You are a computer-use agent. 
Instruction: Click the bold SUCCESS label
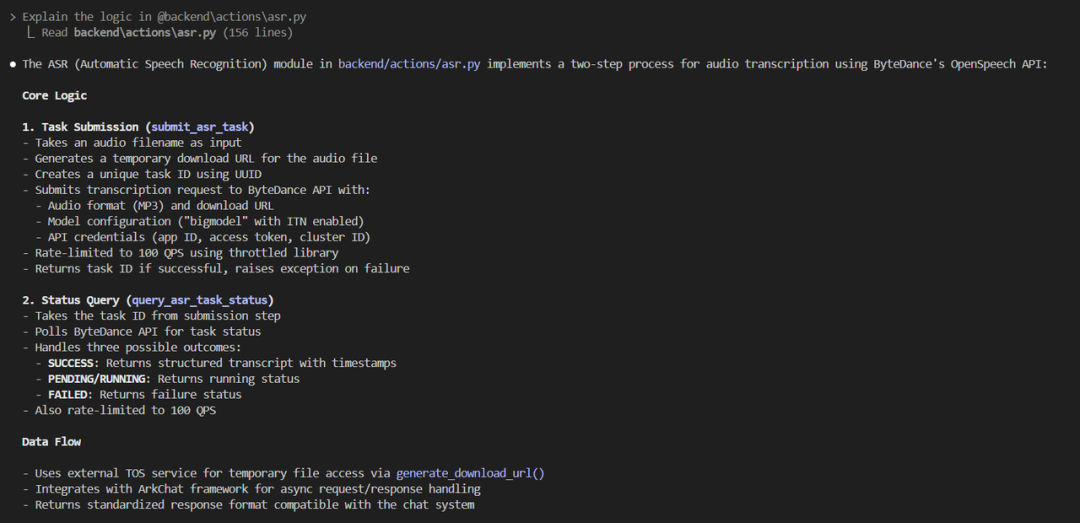(74, 362)
